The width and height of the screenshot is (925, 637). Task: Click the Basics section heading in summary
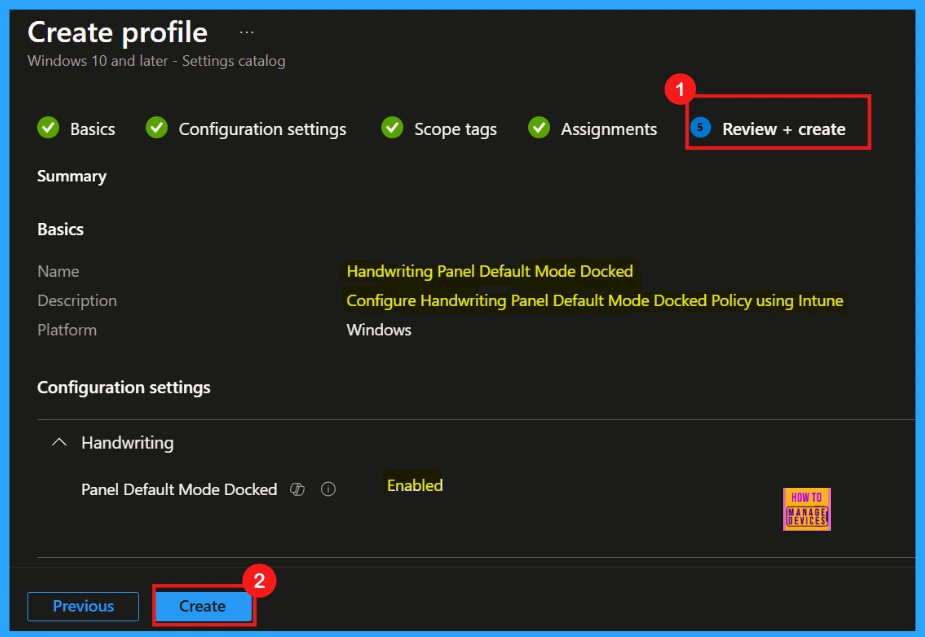pyautogui.click(x=60, y=229)
